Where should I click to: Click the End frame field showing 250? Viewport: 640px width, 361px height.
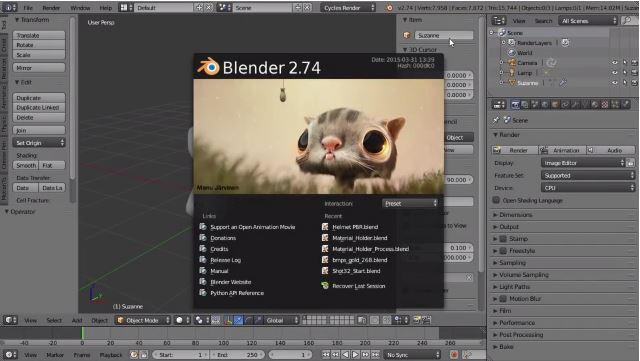238,355
